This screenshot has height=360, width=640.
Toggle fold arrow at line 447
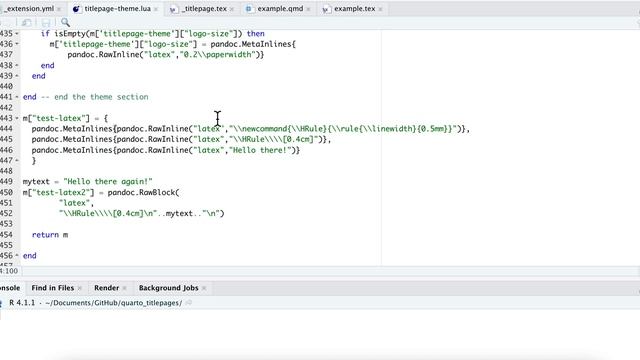(17, 160)
